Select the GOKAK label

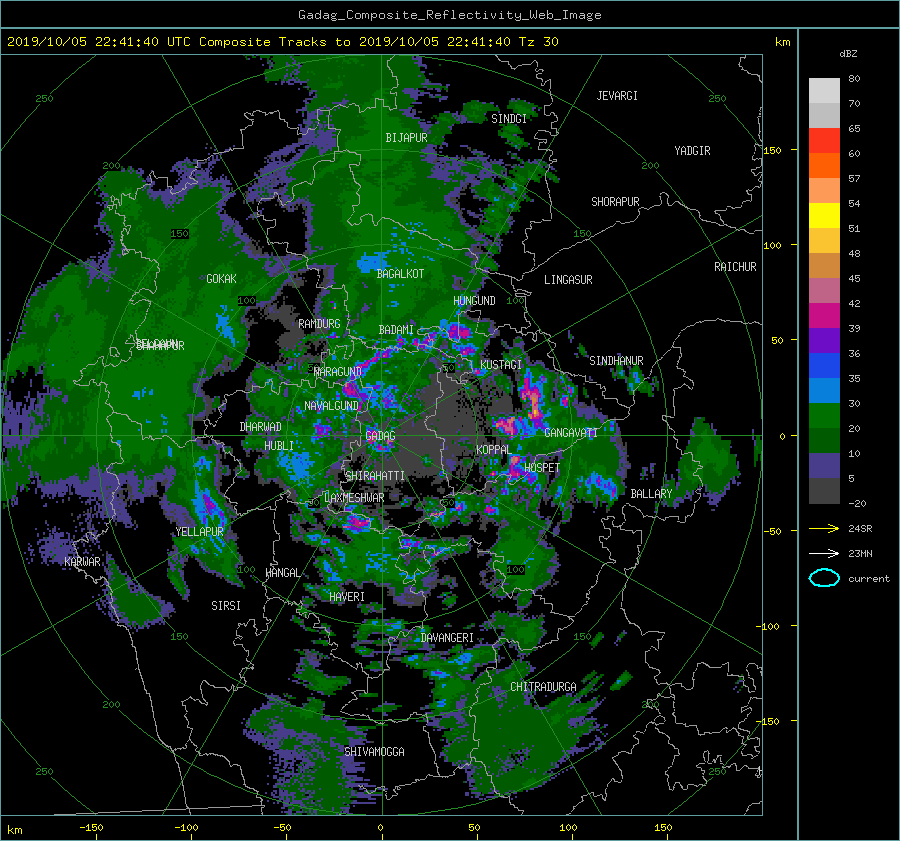coord(221,279)
